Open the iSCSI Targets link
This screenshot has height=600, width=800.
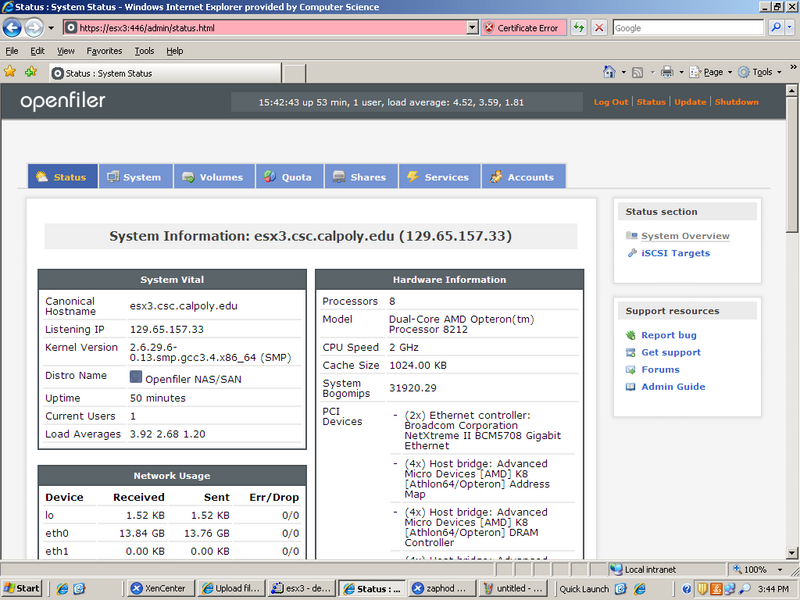[676, 253]
